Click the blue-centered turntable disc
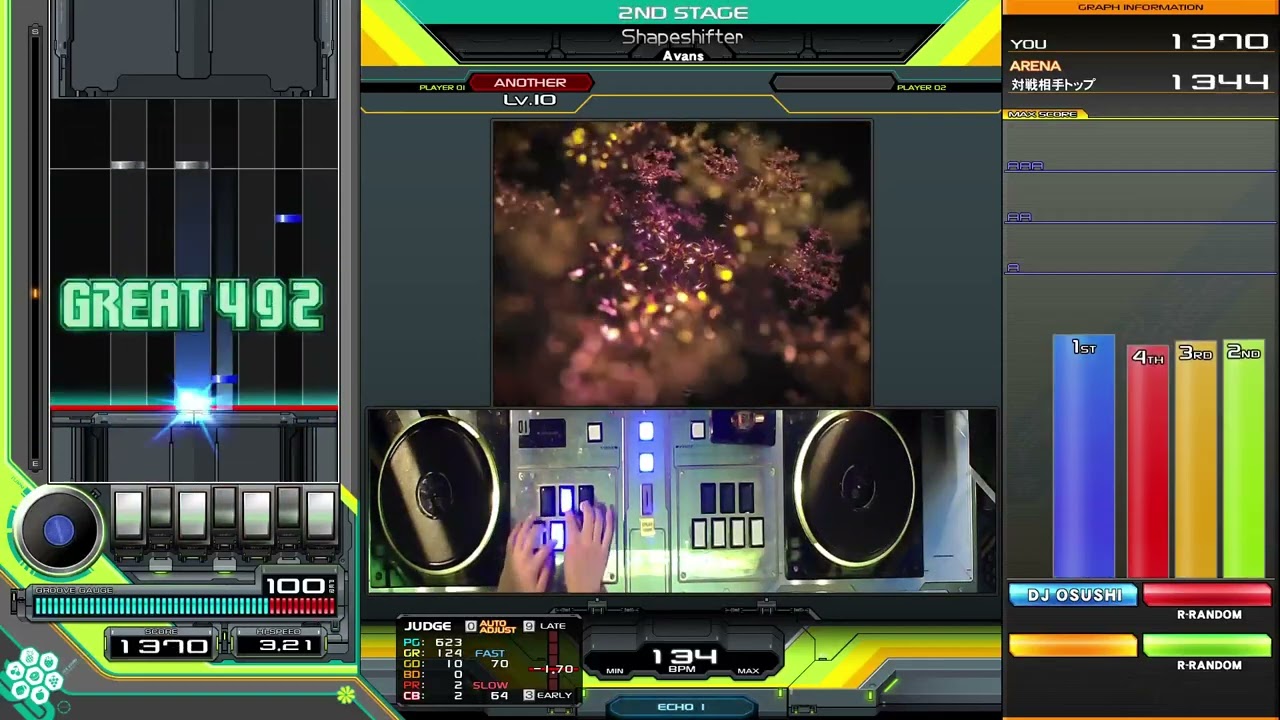 tap(57, 531)
